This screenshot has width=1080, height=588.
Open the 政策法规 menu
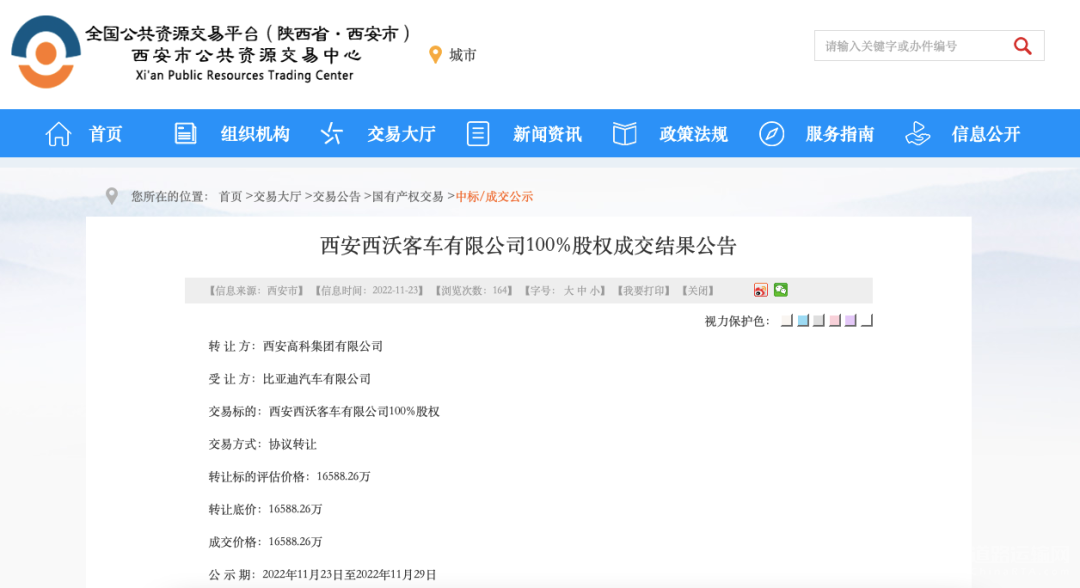(x=694, y=134)
